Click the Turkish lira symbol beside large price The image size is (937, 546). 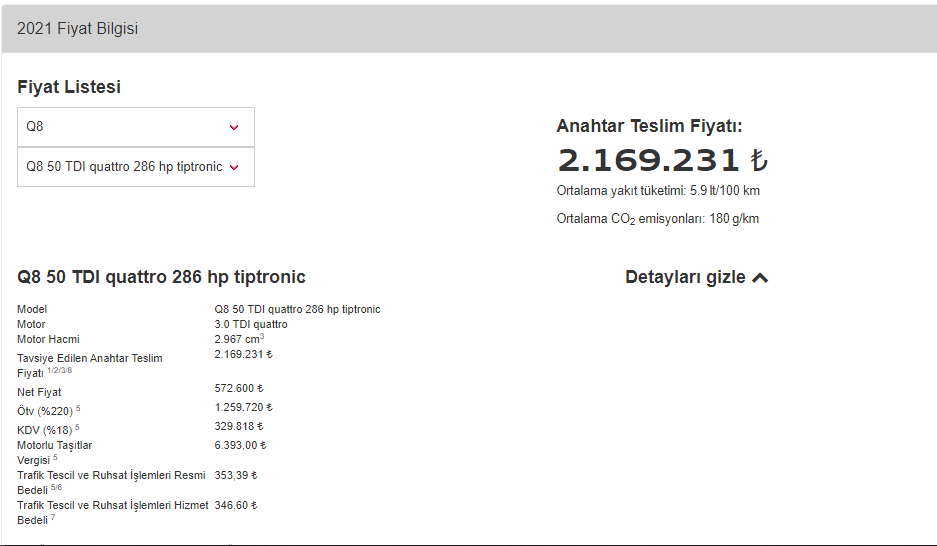point(759,160)
